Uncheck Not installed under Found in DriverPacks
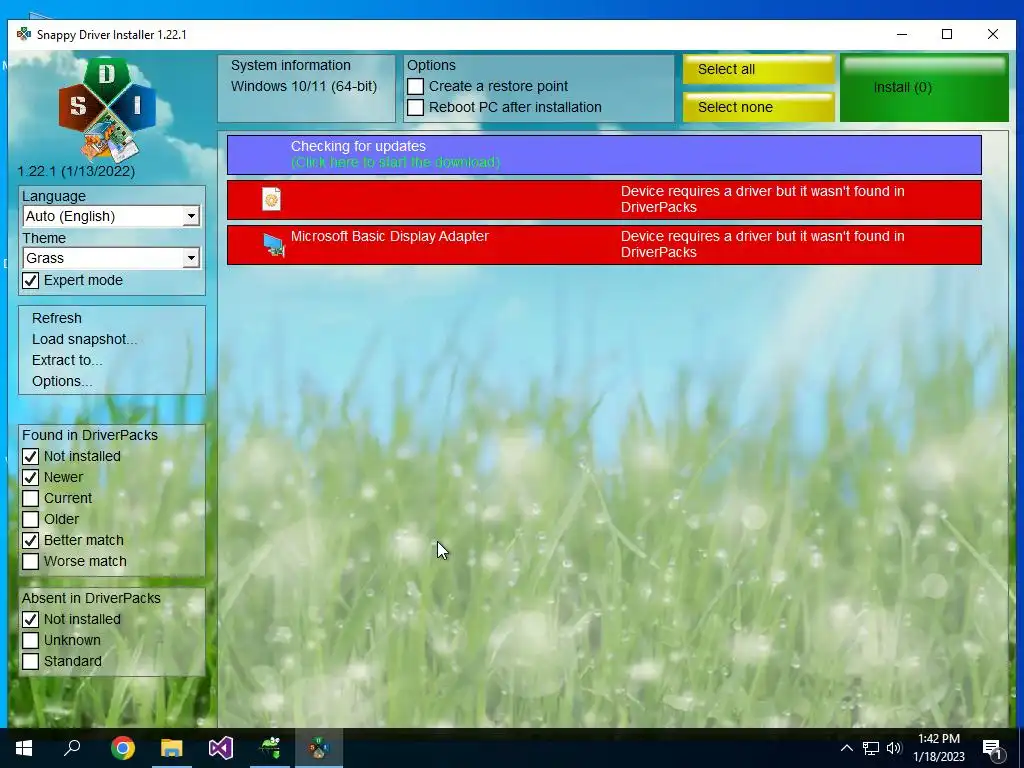The height and width of the screenshot is (768, 1024). click(31, 456)
